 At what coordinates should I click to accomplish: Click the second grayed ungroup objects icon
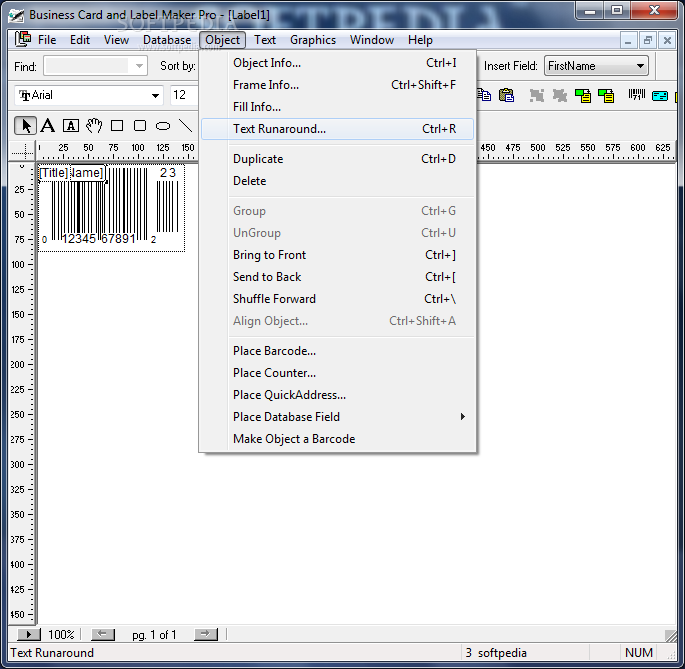(x=560, y=95)
